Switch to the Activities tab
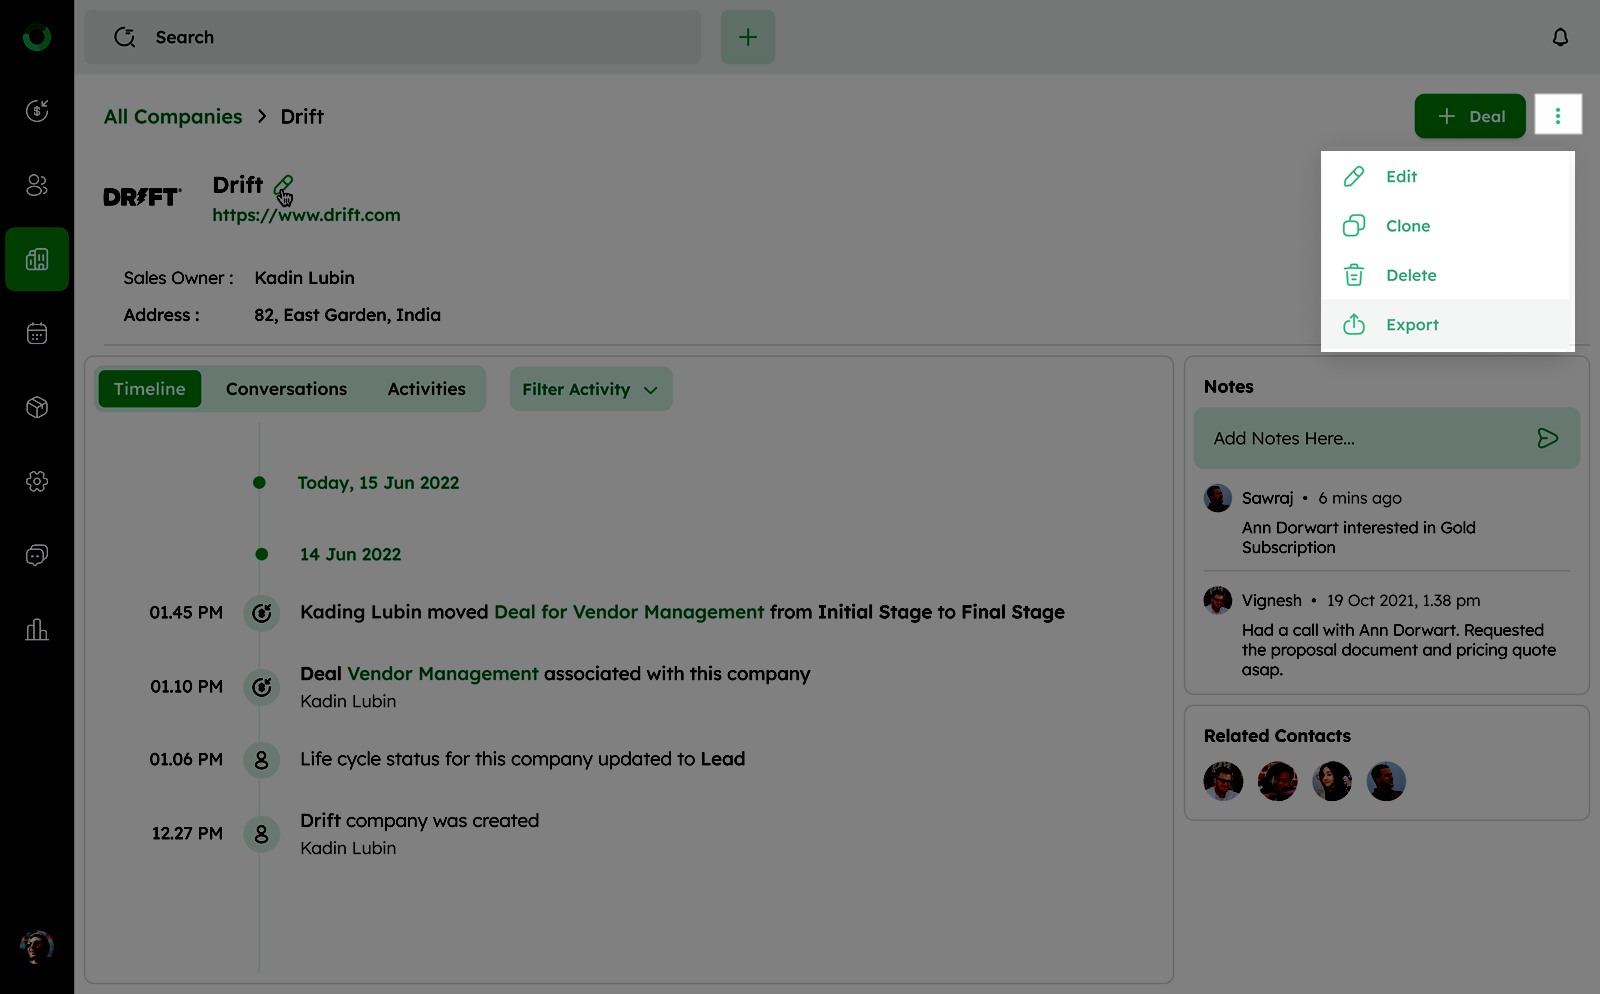The image size is (1600, 994). coord(427,389)
